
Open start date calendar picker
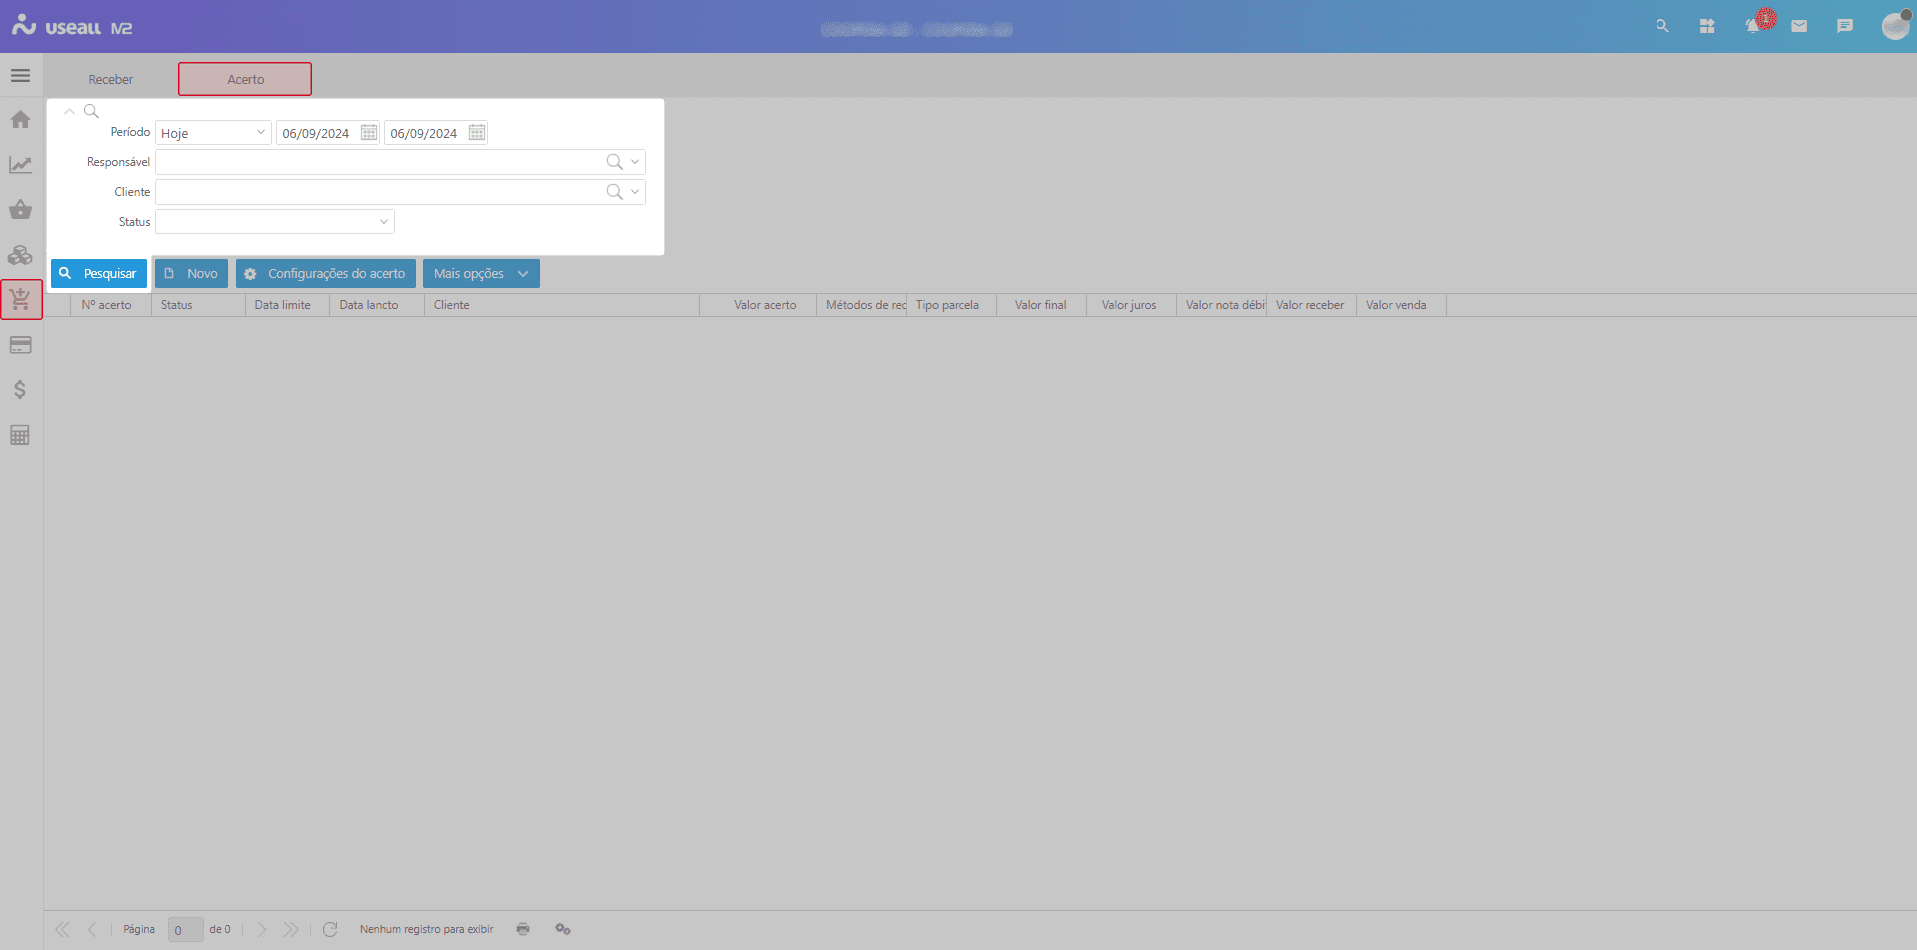click(x=368, y=133)
